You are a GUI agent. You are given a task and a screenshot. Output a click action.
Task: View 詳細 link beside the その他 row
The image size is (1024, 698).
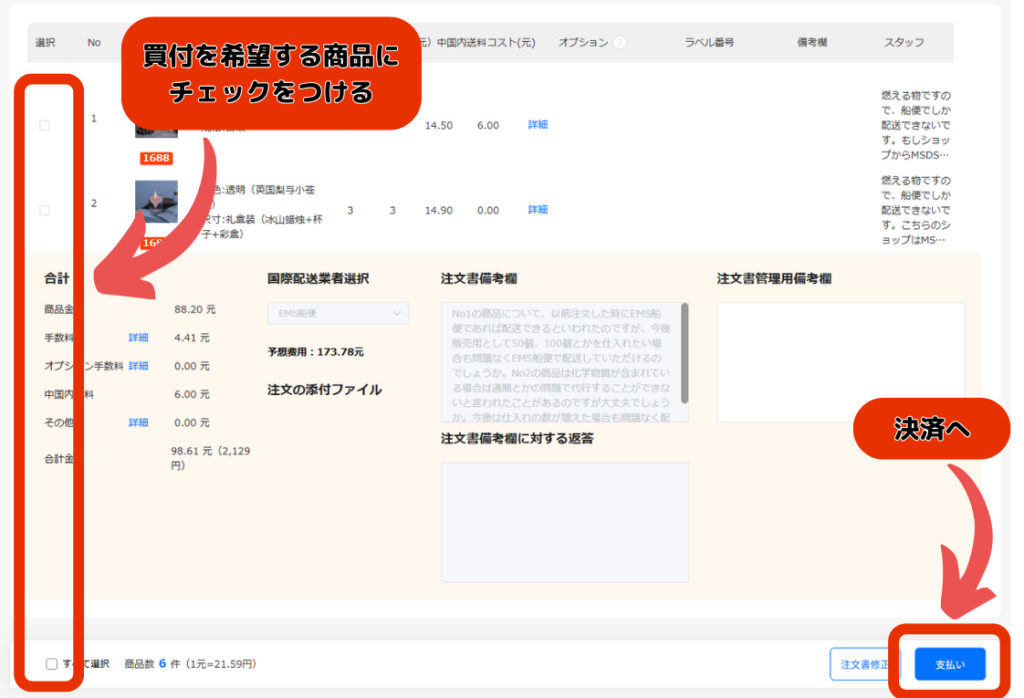[138, 423]
